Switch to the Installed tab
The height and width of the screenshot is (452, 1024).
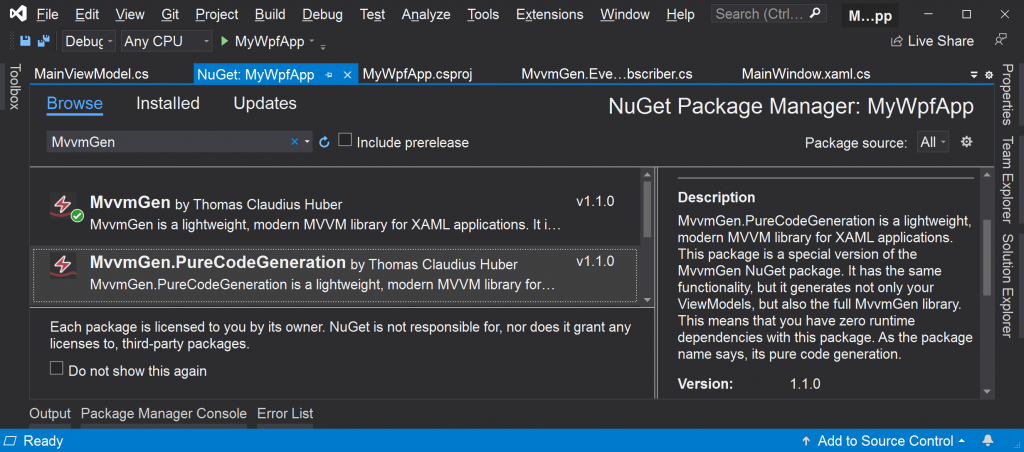(168, 103)
